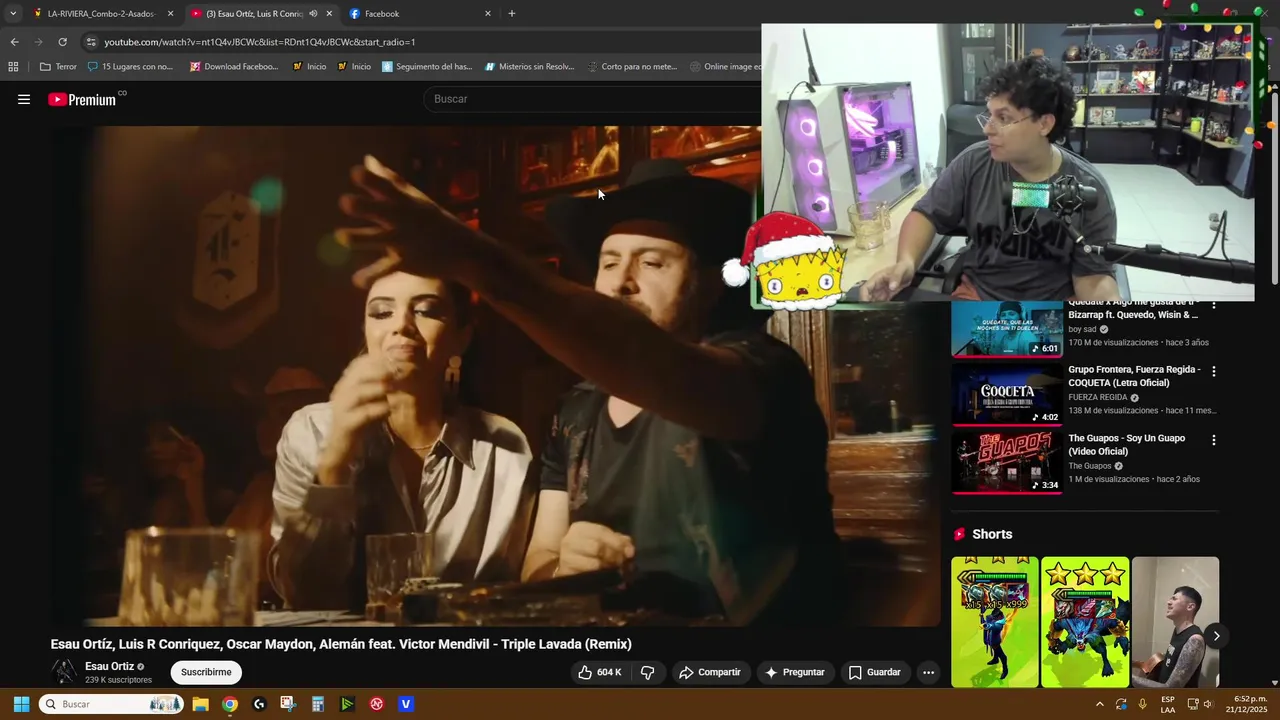Open the Terror bookmarks folder
Image resolution: width=1280 pixels, height=720 pixels.
(58, 67)
